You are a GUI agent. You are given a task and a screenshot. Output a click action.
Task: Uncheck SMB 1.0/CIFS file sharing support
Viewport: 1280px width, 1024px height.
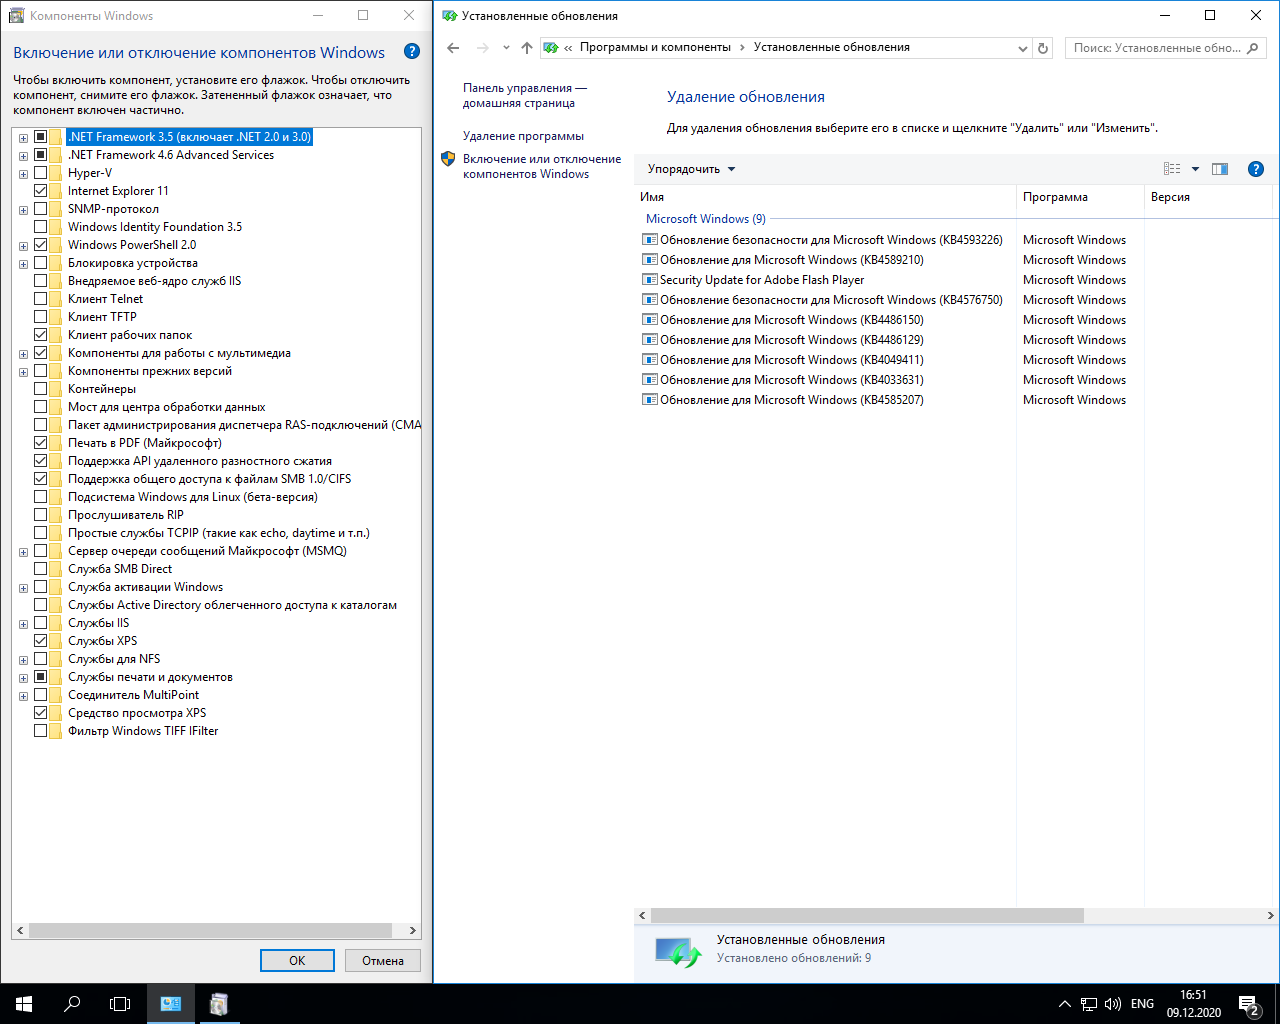tap(41, 479)
